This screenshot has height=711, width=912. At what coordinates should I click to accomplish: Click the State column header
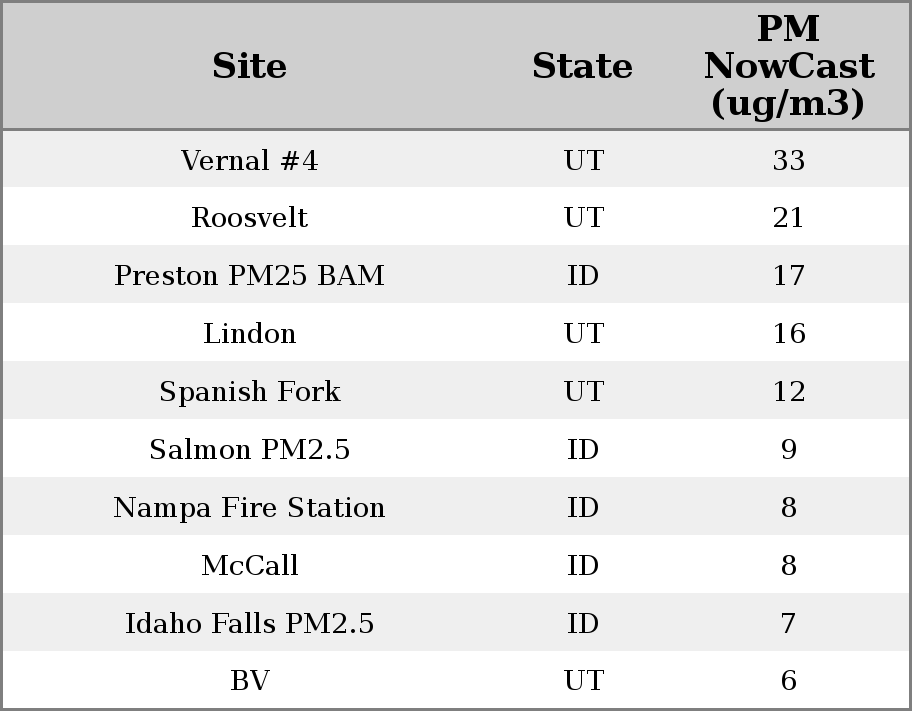pos(582,66)
